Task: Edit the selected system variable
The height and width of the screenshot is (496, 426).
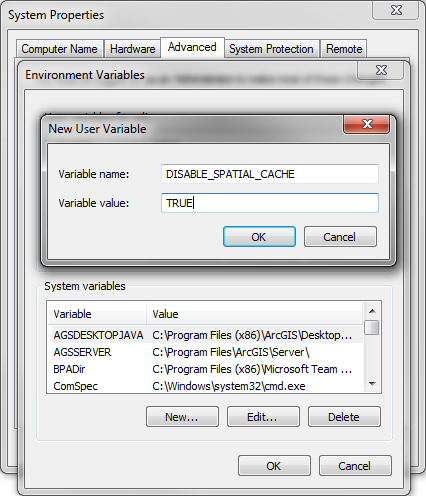Action: (263, 416)
